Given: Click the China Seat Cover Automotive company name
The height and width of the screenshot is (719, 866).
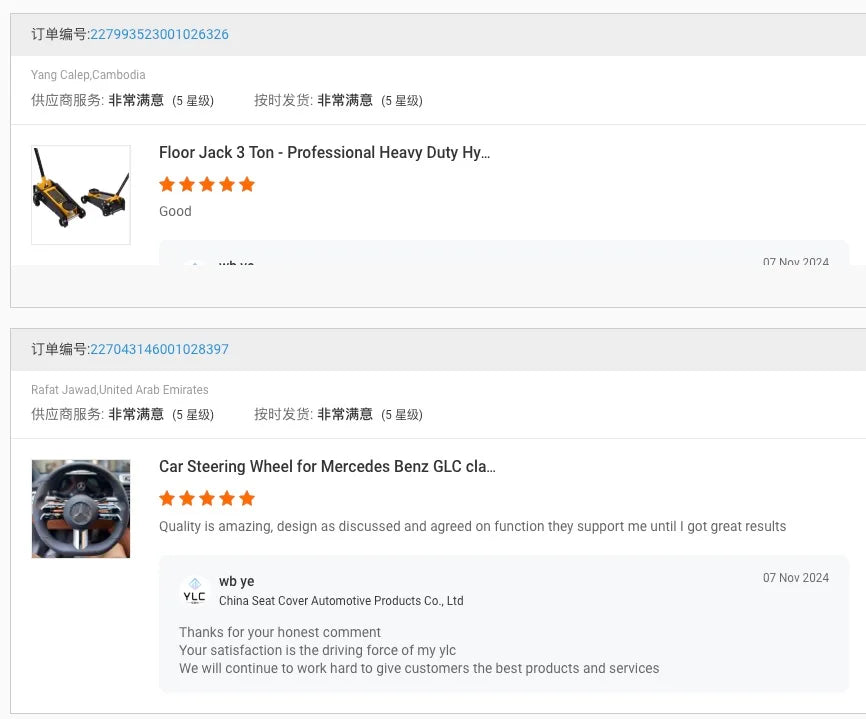Looking at the screenshot, I should (341, 601).
